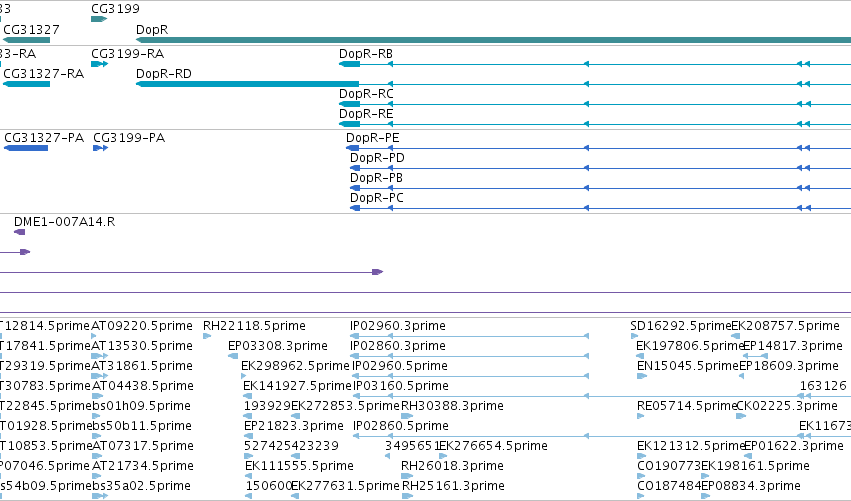Click the EN15045.5prime EST label
This screenshot has width=851, height=501.
pos(688,366)
